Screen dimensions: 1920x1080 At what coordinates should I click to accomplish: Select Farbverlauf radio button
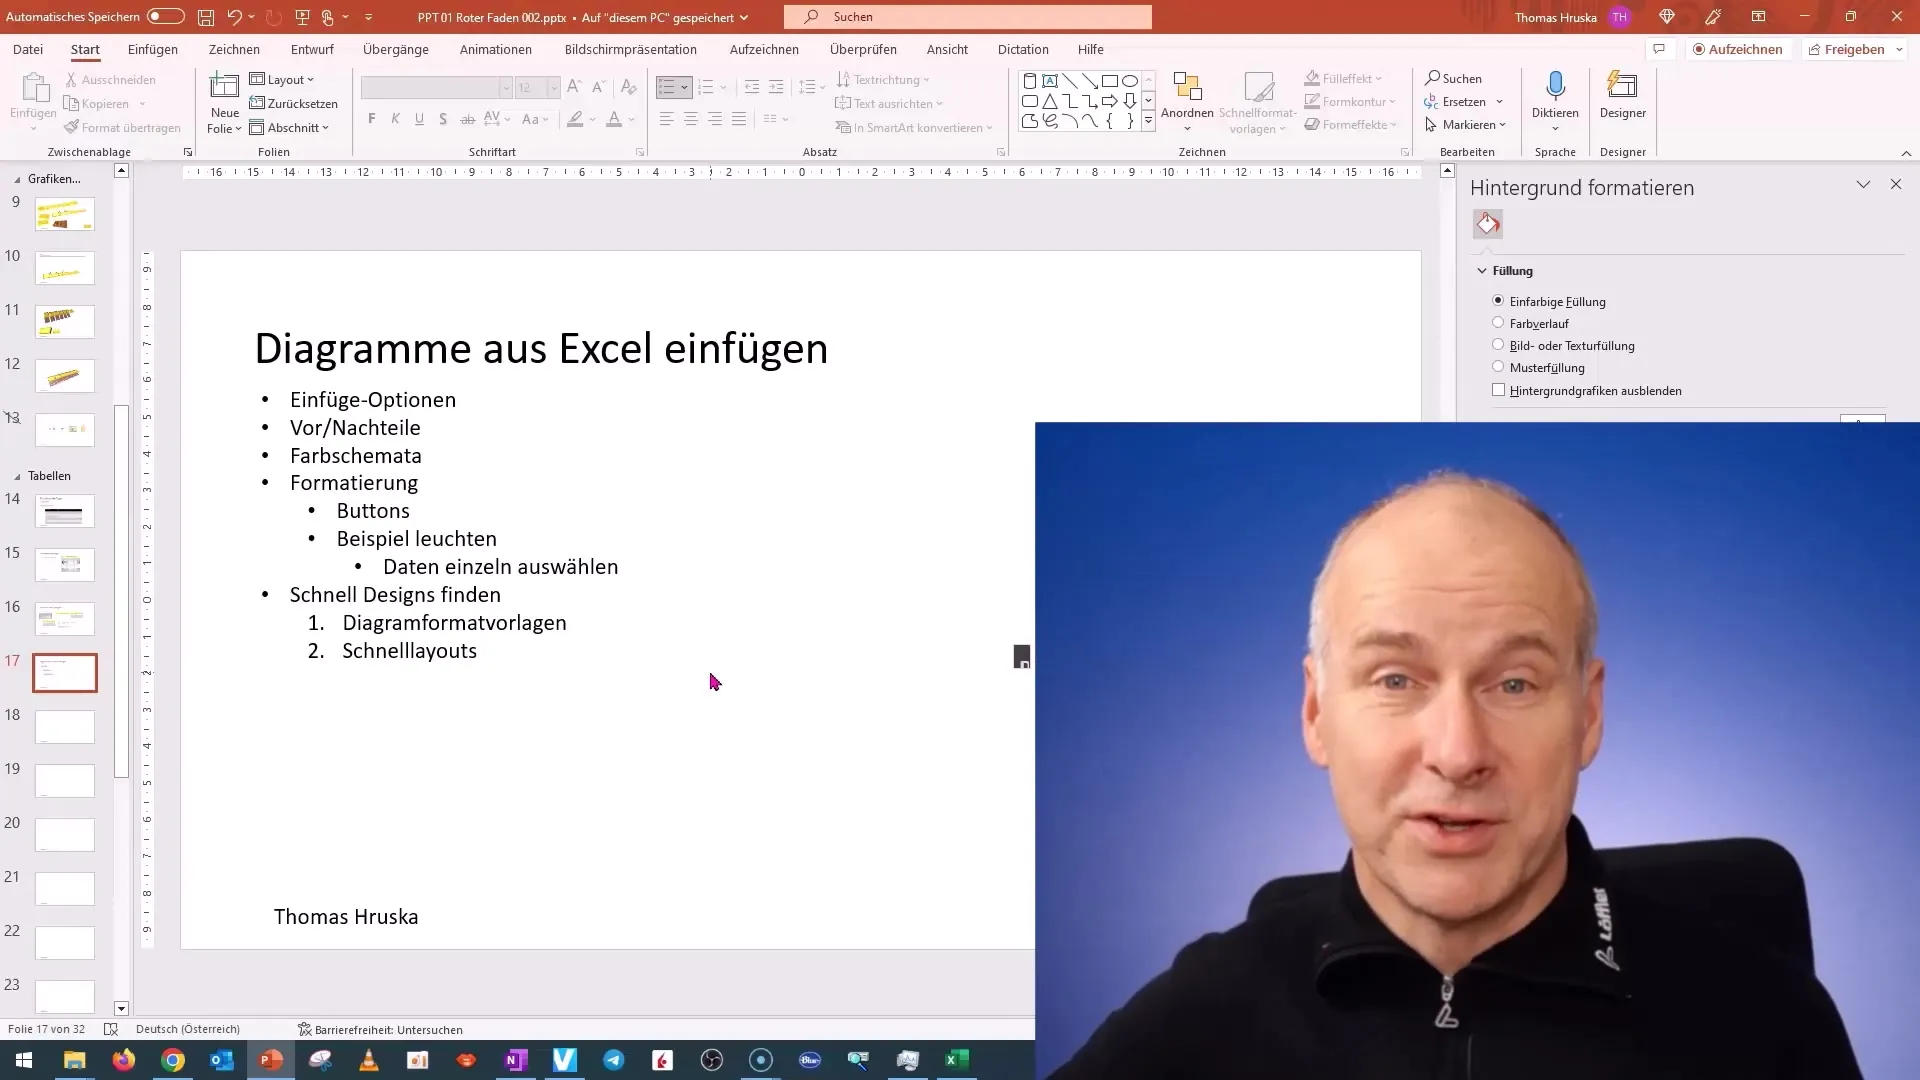point(1498,322)
